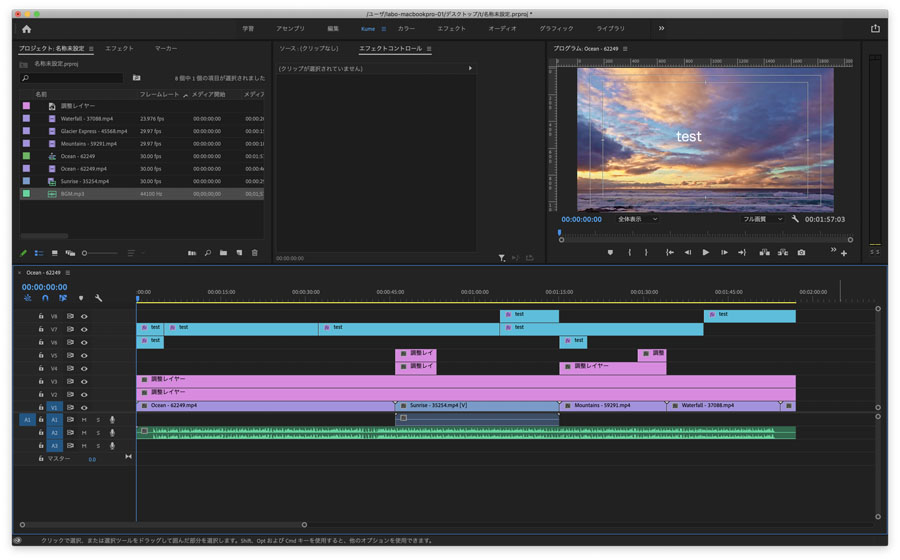Add marker in the program monitor
Screen dimensions: 900x560
click(610, 252)
